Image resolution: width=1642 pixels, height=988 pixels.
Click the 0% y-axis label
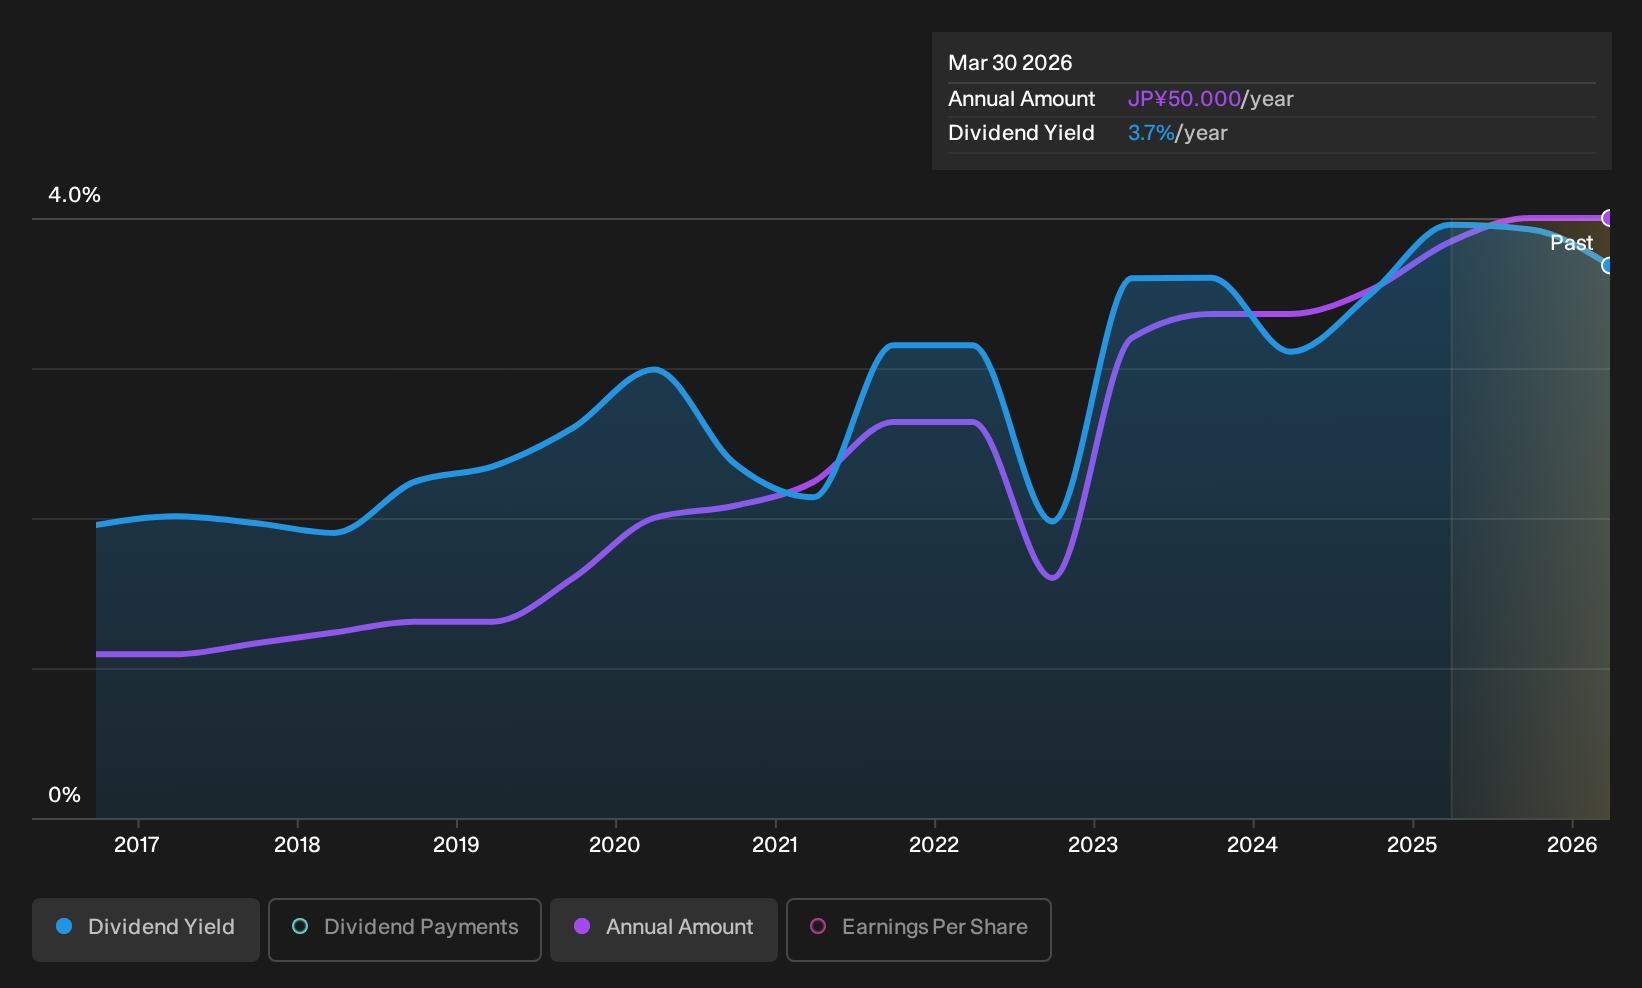tap(64, 795)
